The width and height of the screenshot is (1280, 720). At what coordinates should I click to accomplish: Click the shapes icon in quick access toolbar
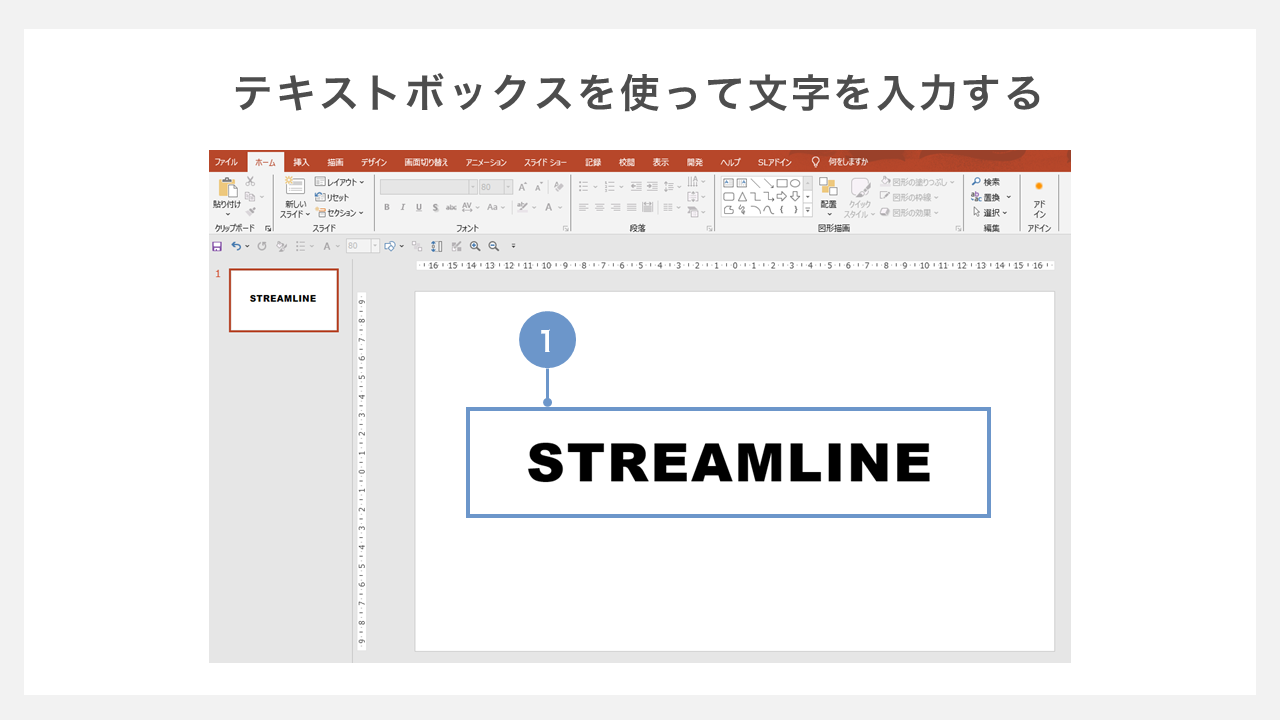[x=391, y=246]
